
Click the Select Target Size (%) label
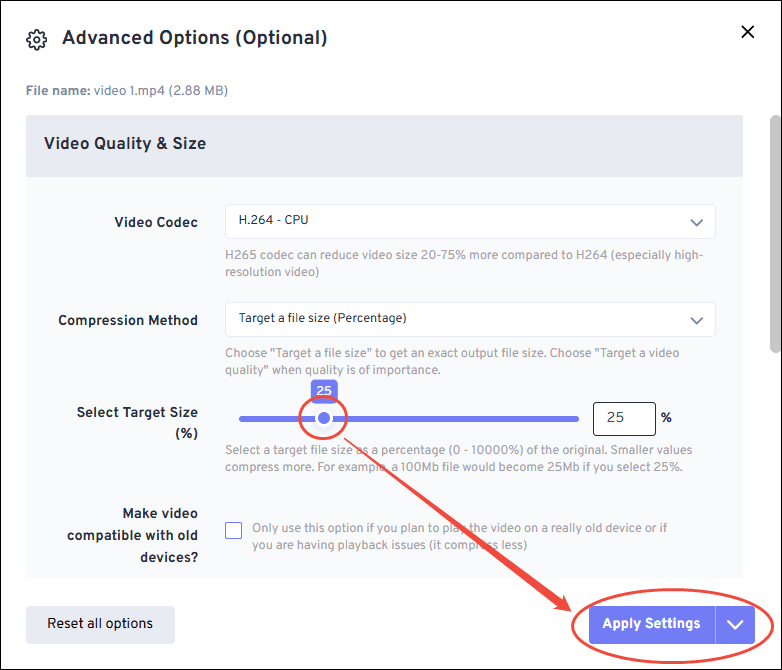point(137,422)
